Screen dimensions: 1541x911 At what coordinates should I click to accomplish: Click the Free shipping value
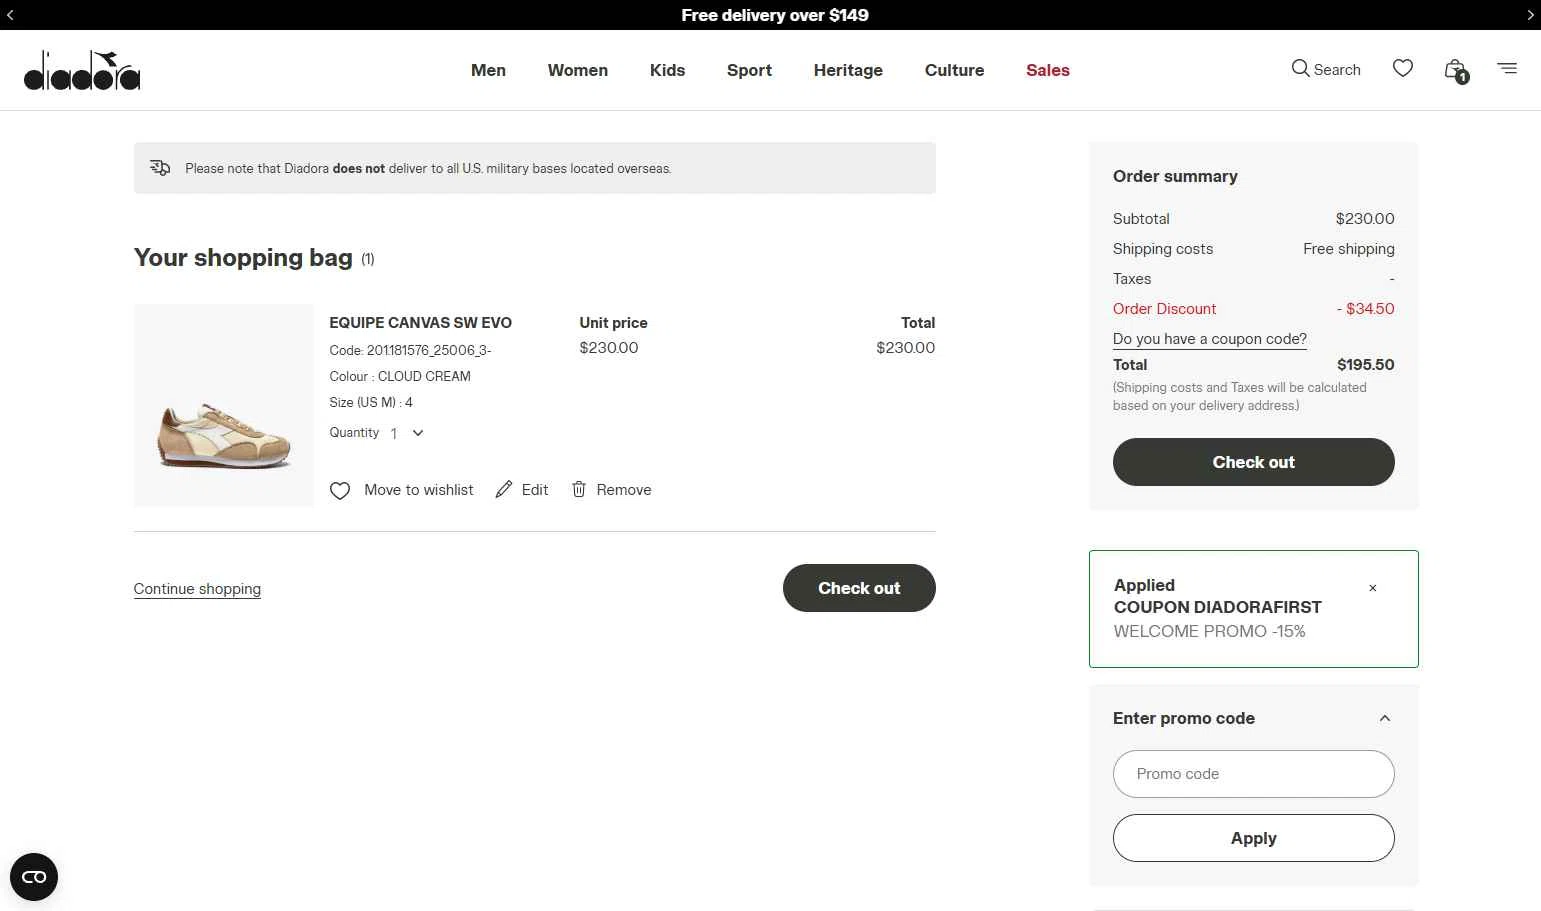[1349, 249]
